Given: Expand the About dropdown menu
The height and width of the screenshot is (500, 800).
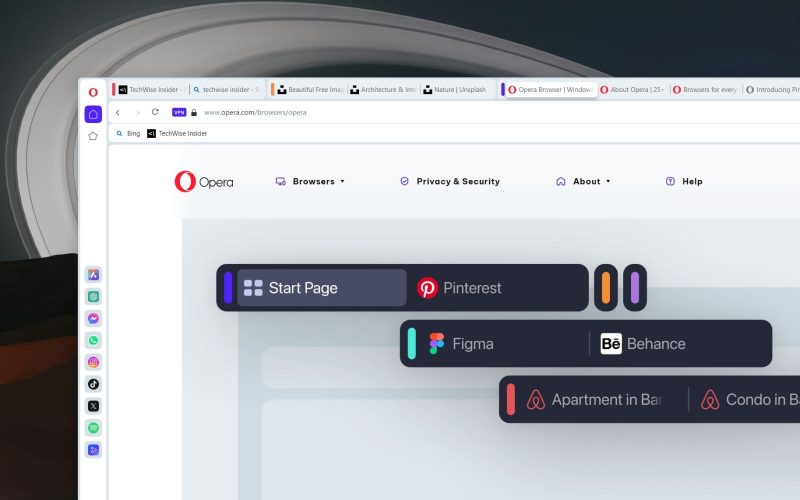Looking at the screenshot, I should tap(583, 182).
